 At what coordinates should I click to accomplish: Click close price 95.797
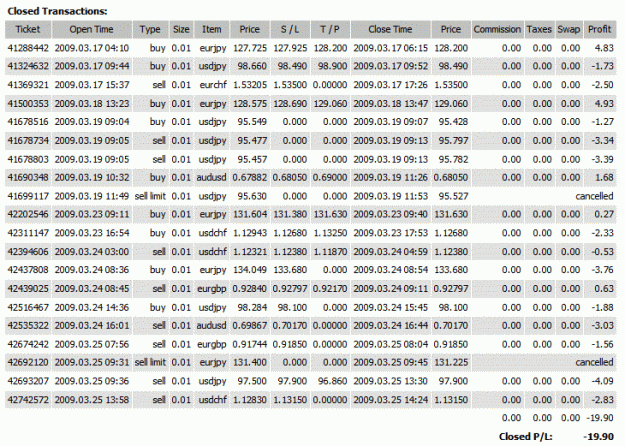453,141
